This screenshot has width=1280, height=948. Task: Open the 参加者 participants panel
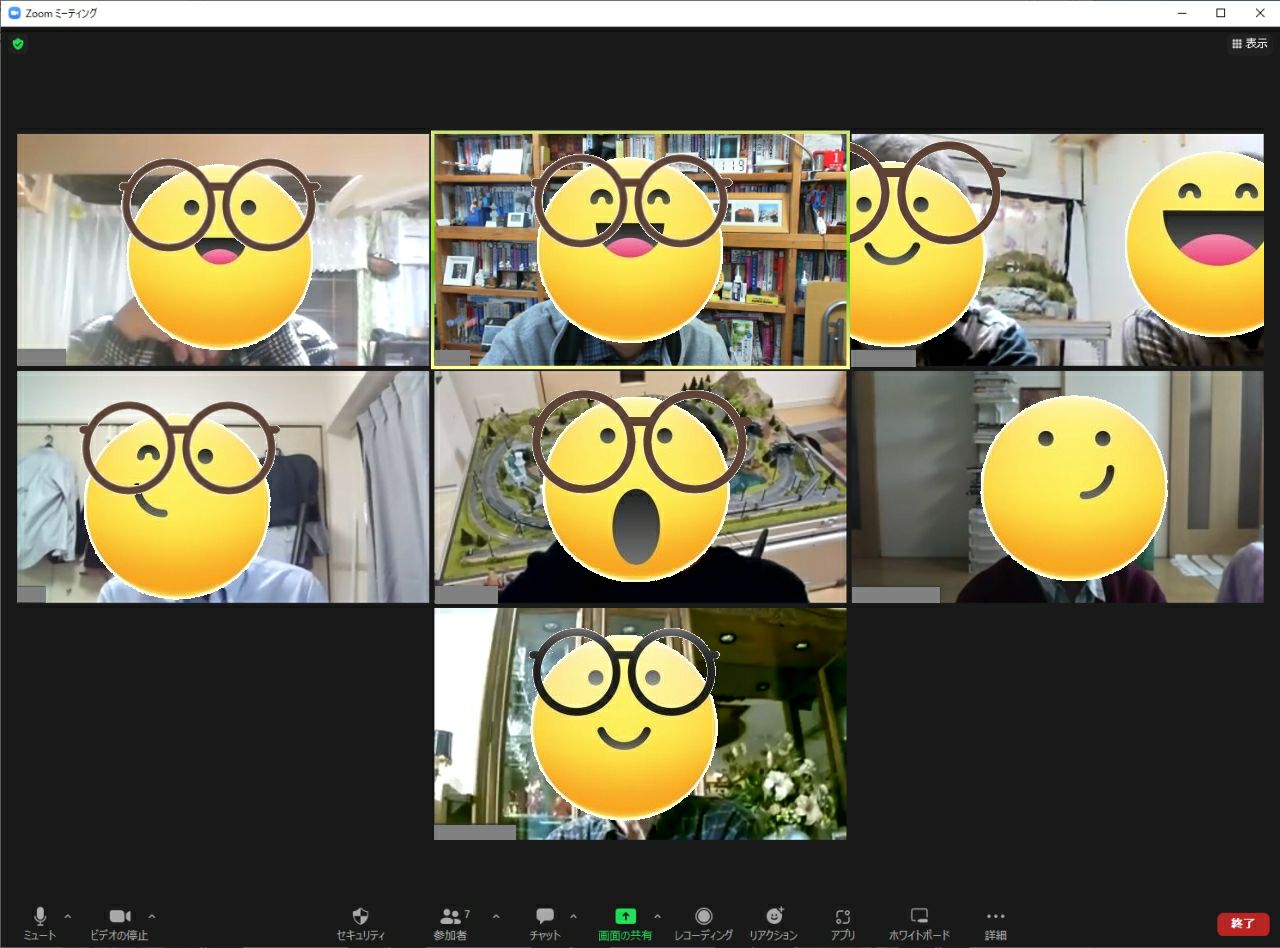tap(451, 923)
